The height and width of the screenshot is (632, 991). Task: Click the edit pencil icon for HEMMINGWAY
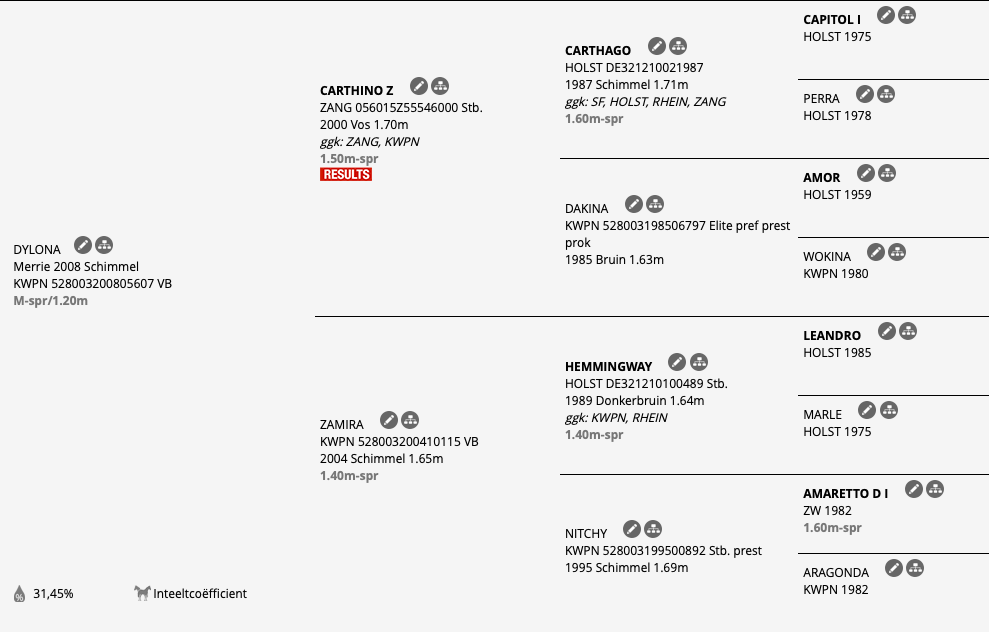[x=677, y=362]
